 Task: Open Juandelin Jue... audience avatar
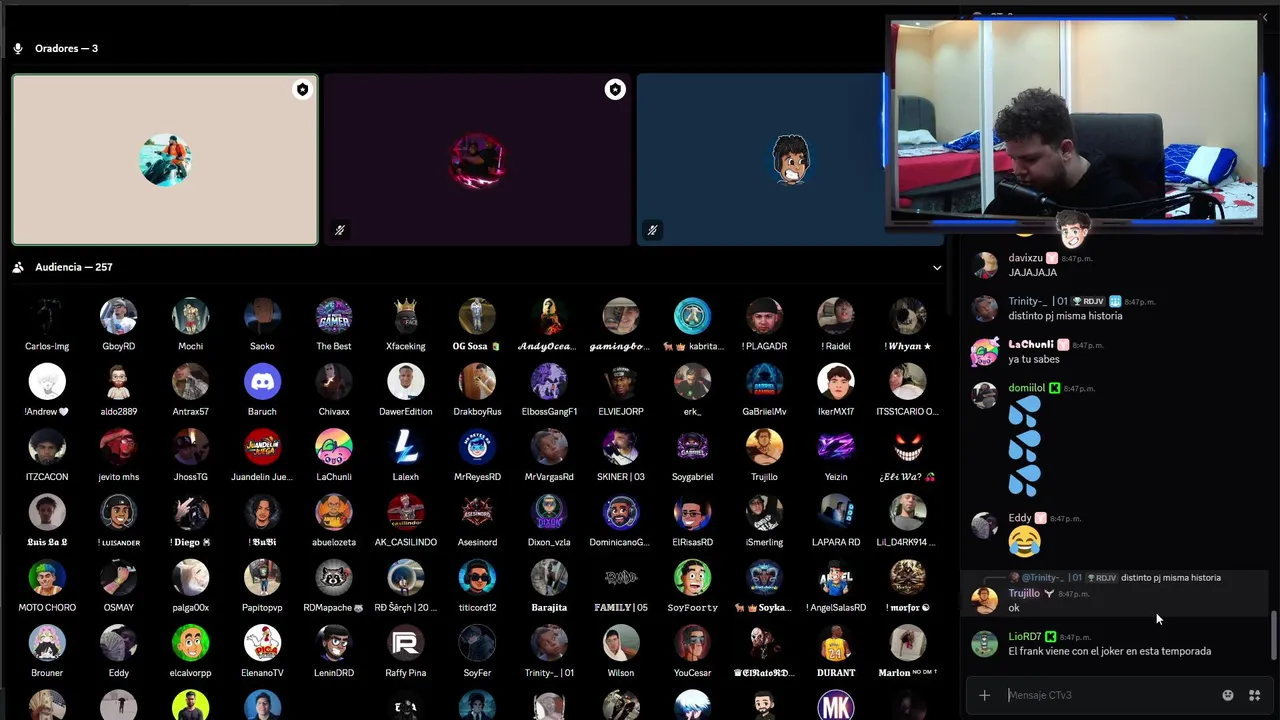[x=262, y=447]
